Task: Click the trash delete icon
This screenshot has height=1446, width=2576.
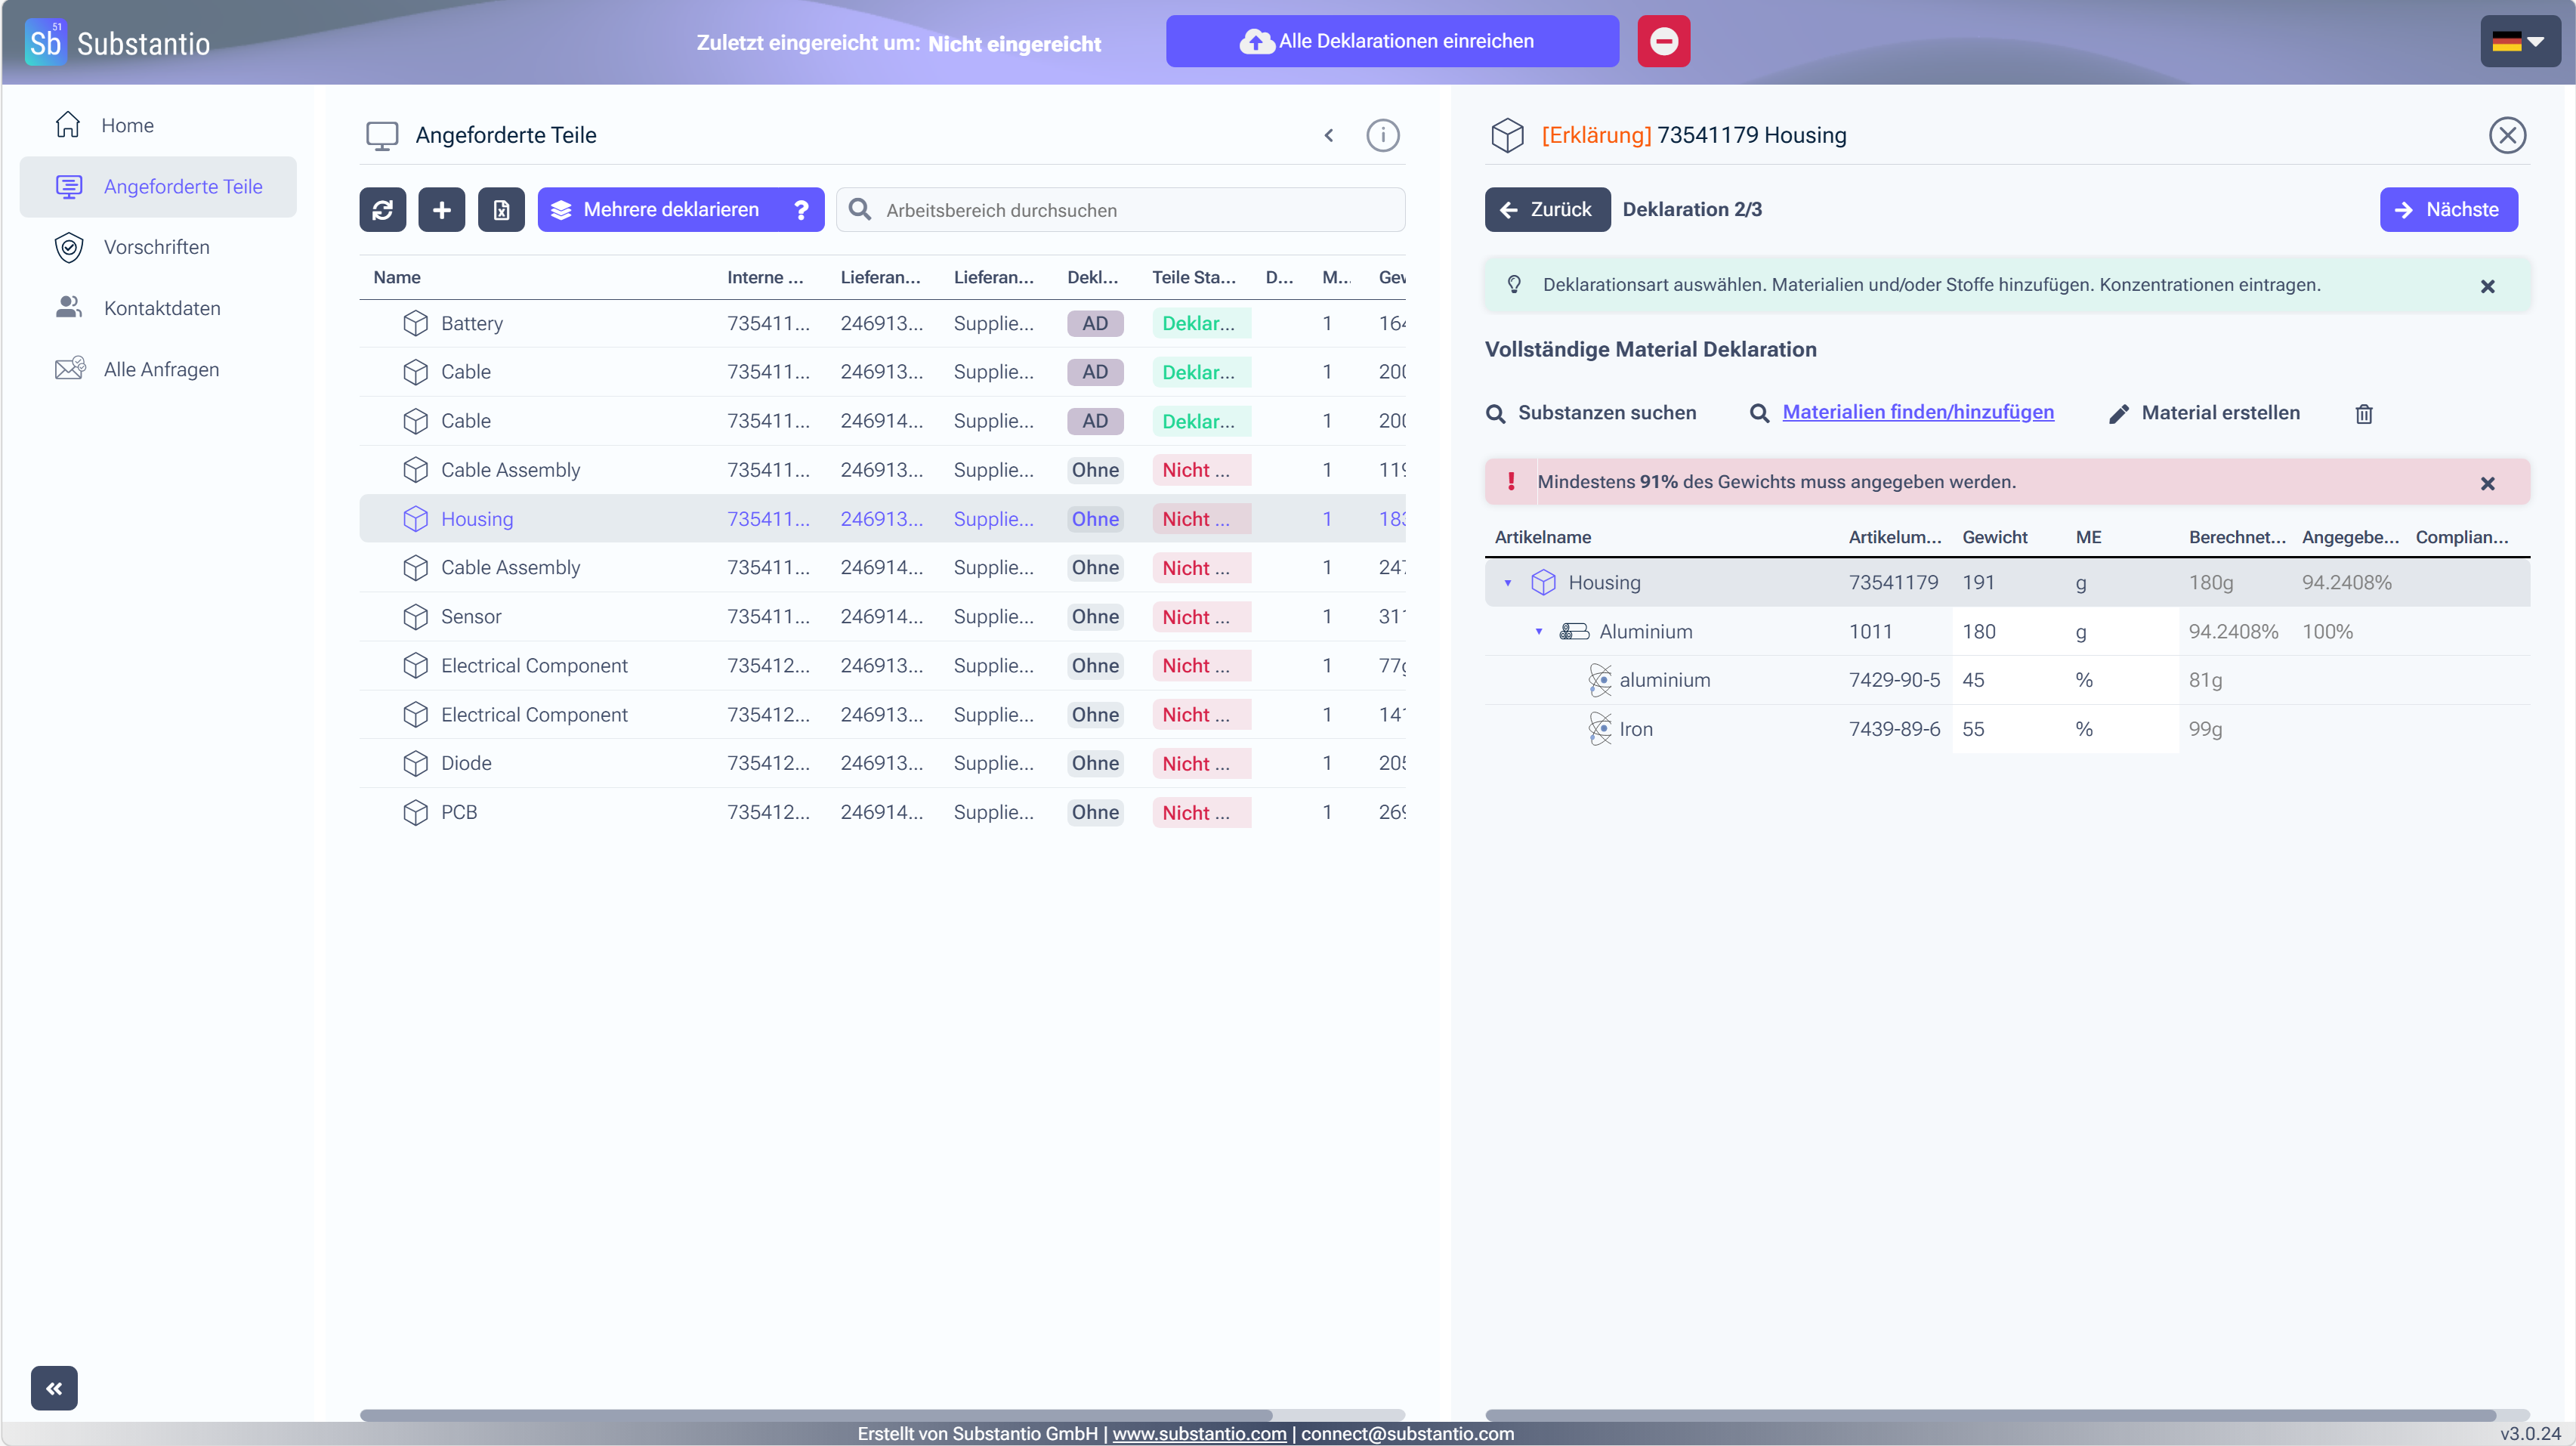Action: tap(2363, 413)
